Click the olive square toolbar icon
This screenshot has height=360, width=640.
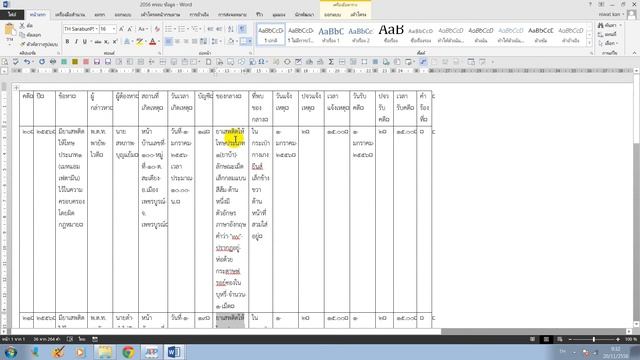click(x=75, y=62)
